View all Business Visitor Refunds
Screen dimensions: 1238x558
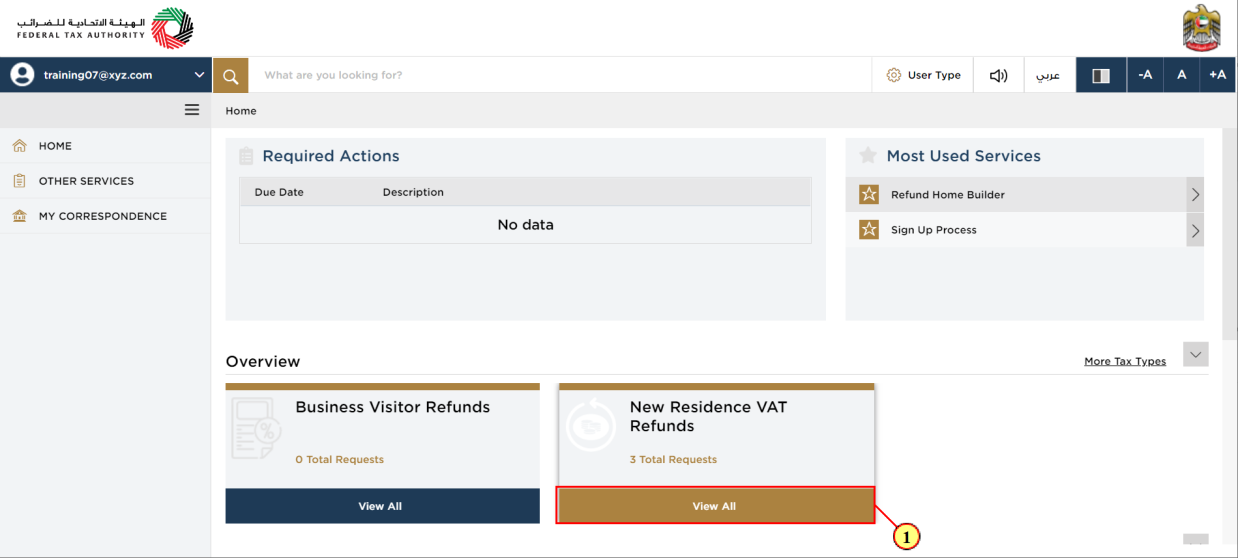(x=380, y=506)
